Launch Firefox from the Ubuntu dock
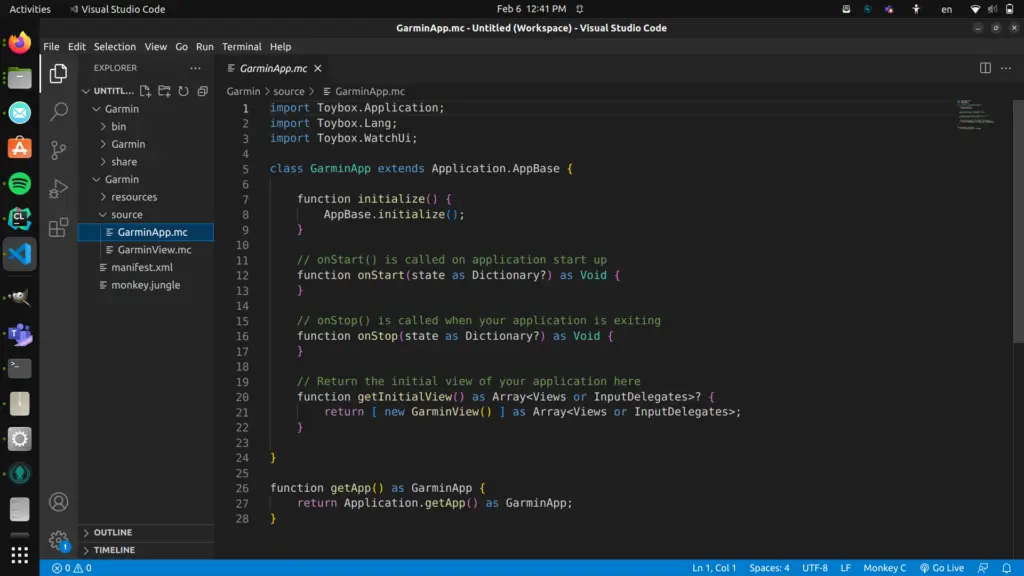Screen dimensions: 1024x576 (20, 43)
